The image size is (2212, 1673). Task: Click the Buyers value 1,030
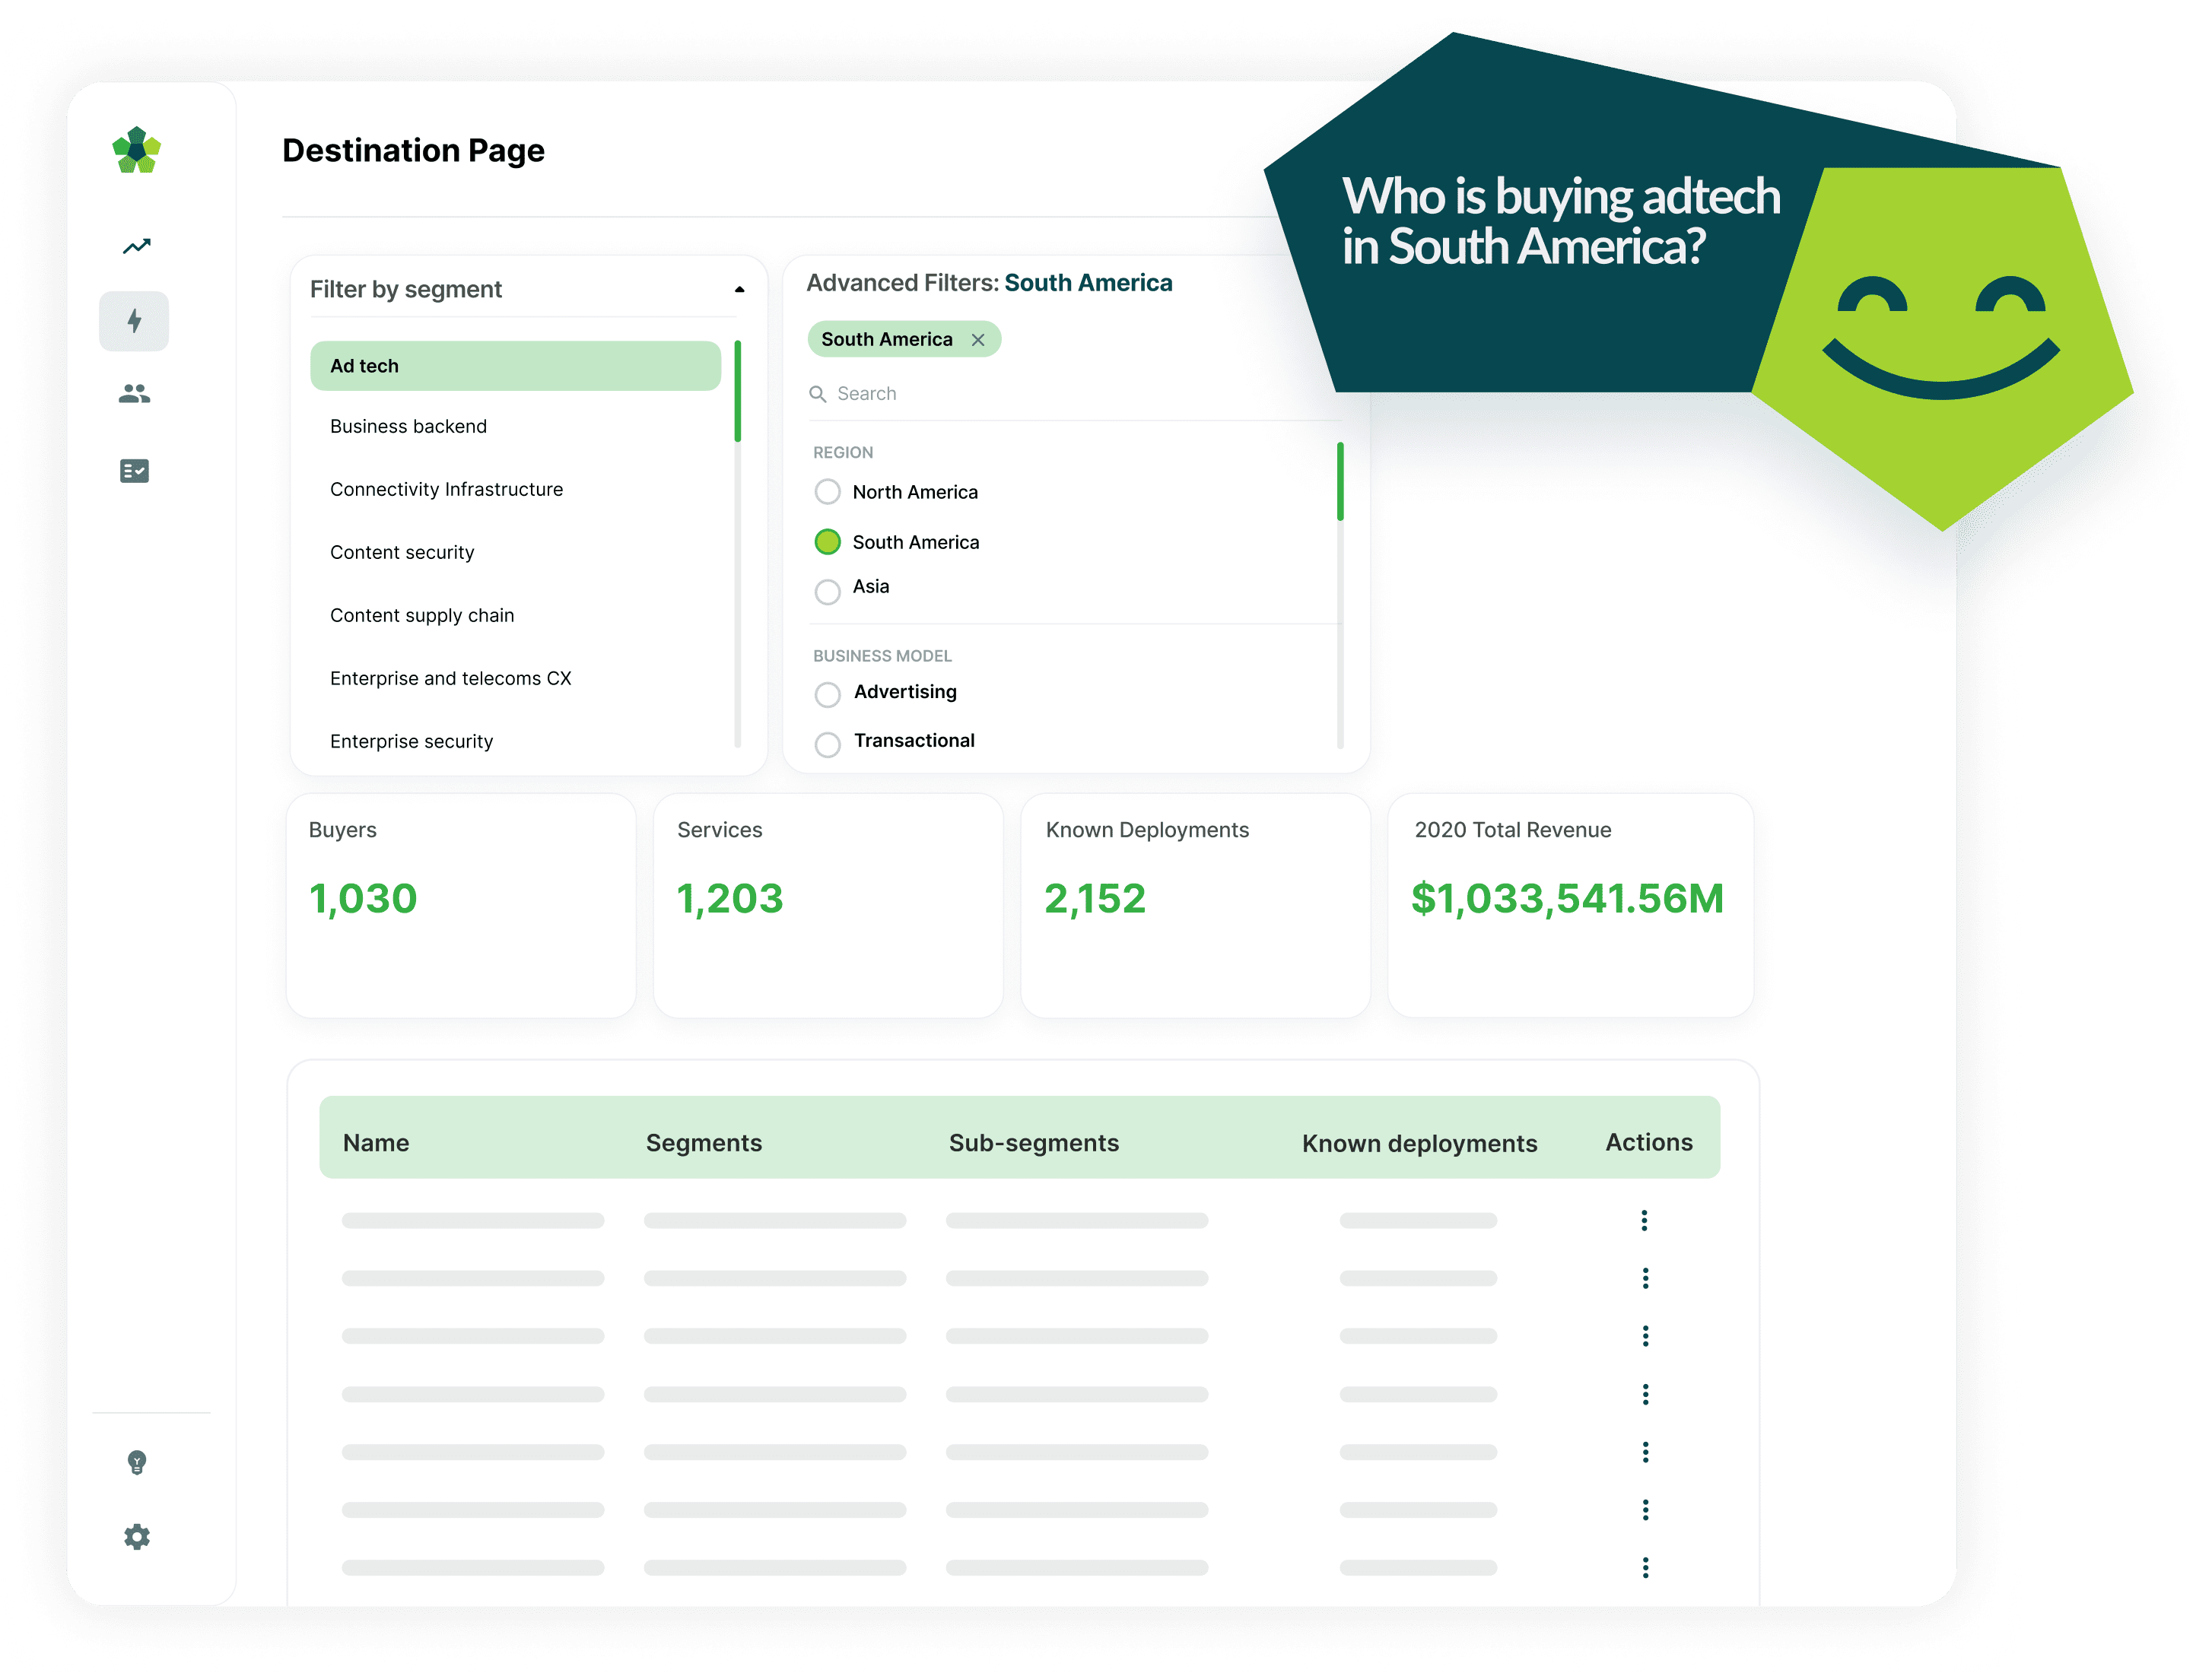pyautogui.click(x=363, y=898)
